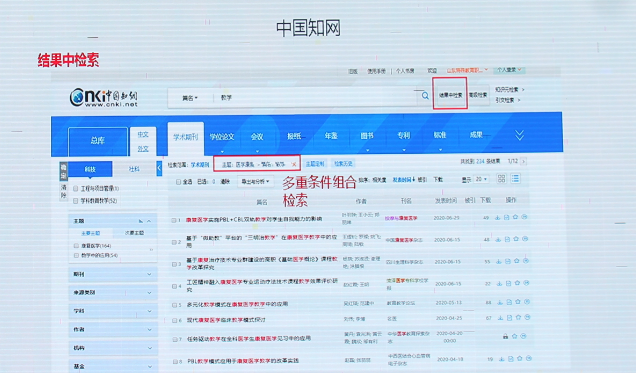Image resolution: width=636 pixels, height=373 pixels.
Task: Open the 导出与分析 dropdown
Action: click(255, 181)
